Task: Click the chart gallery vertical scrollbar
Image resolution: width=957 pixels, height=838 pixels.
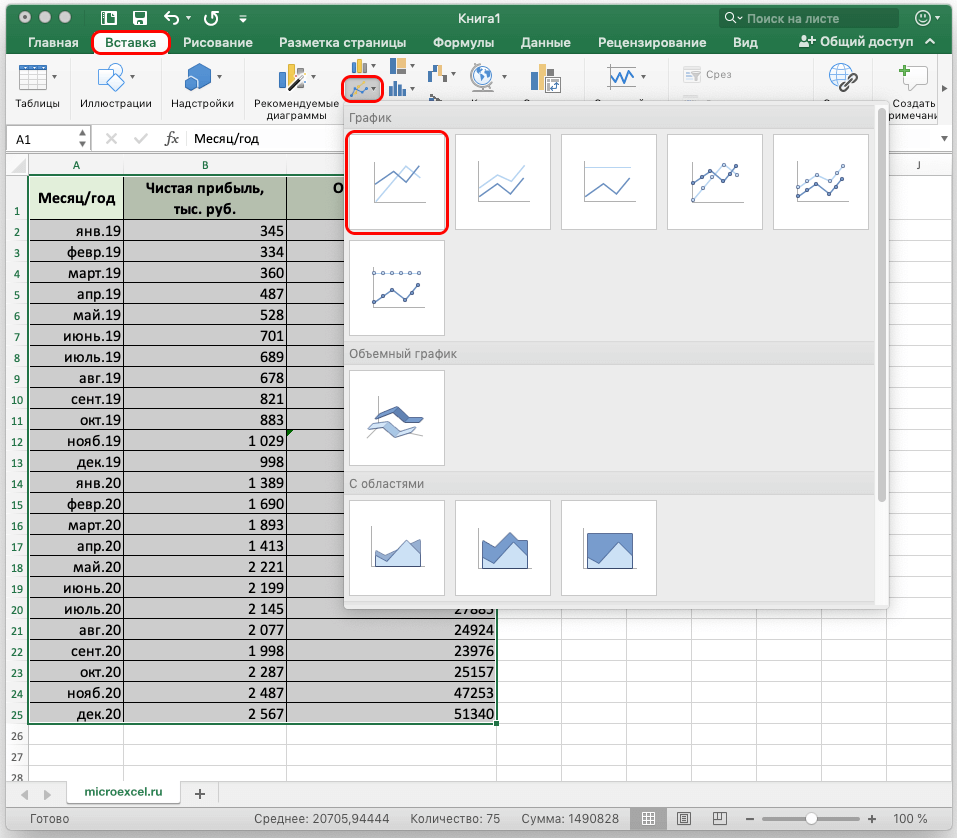Action: (881, 305)
